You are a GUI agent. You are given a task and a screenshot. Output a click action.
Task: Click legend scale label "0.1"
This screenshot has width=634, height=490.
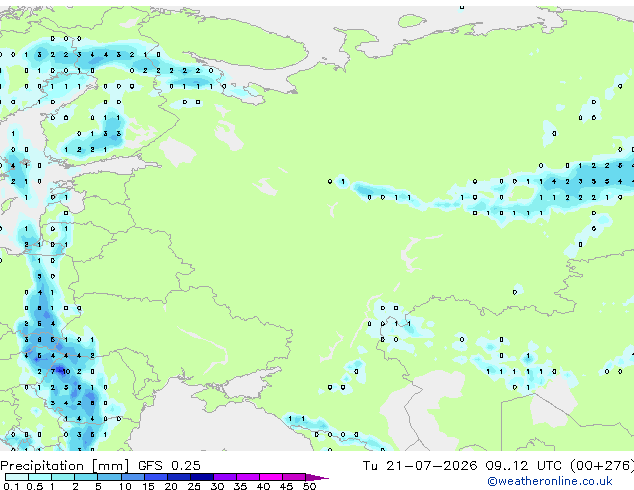tap(12, 486)
